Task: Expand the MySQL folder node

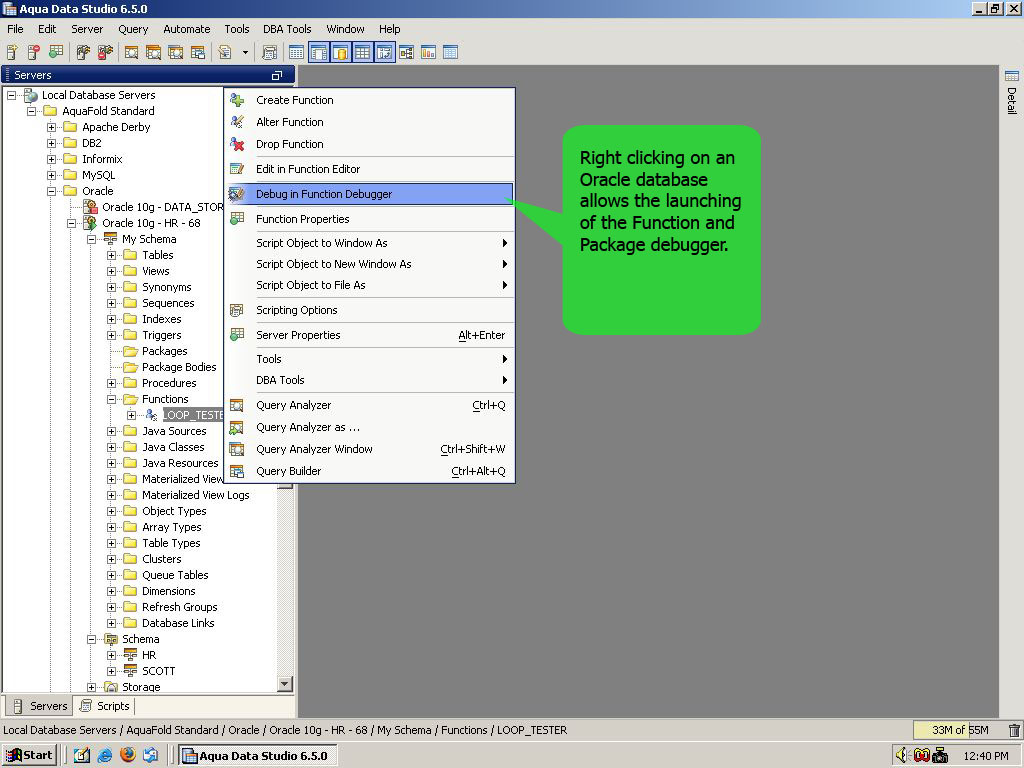Action: (x=51, y=175)
